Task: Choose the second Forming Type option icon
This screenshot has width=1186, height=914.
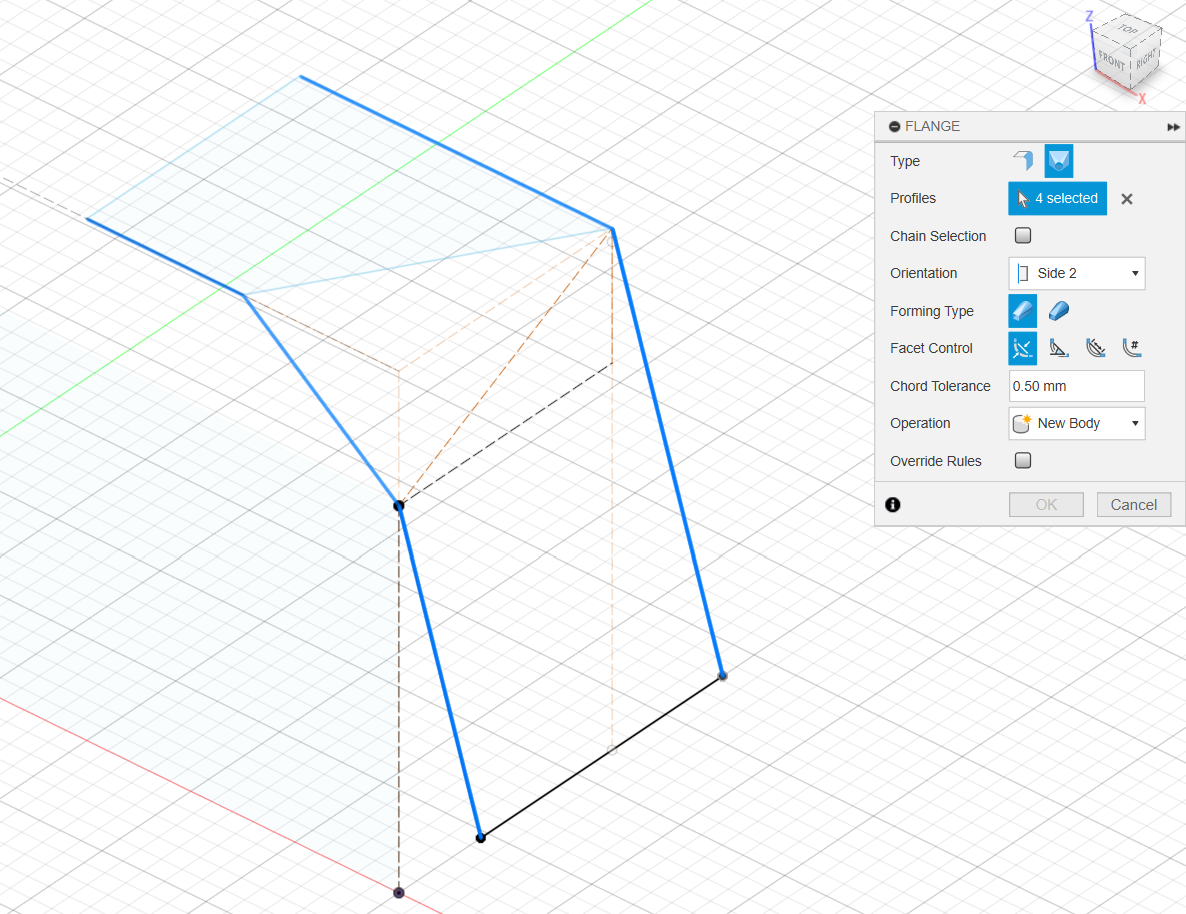Action: tap(1058, 311)
